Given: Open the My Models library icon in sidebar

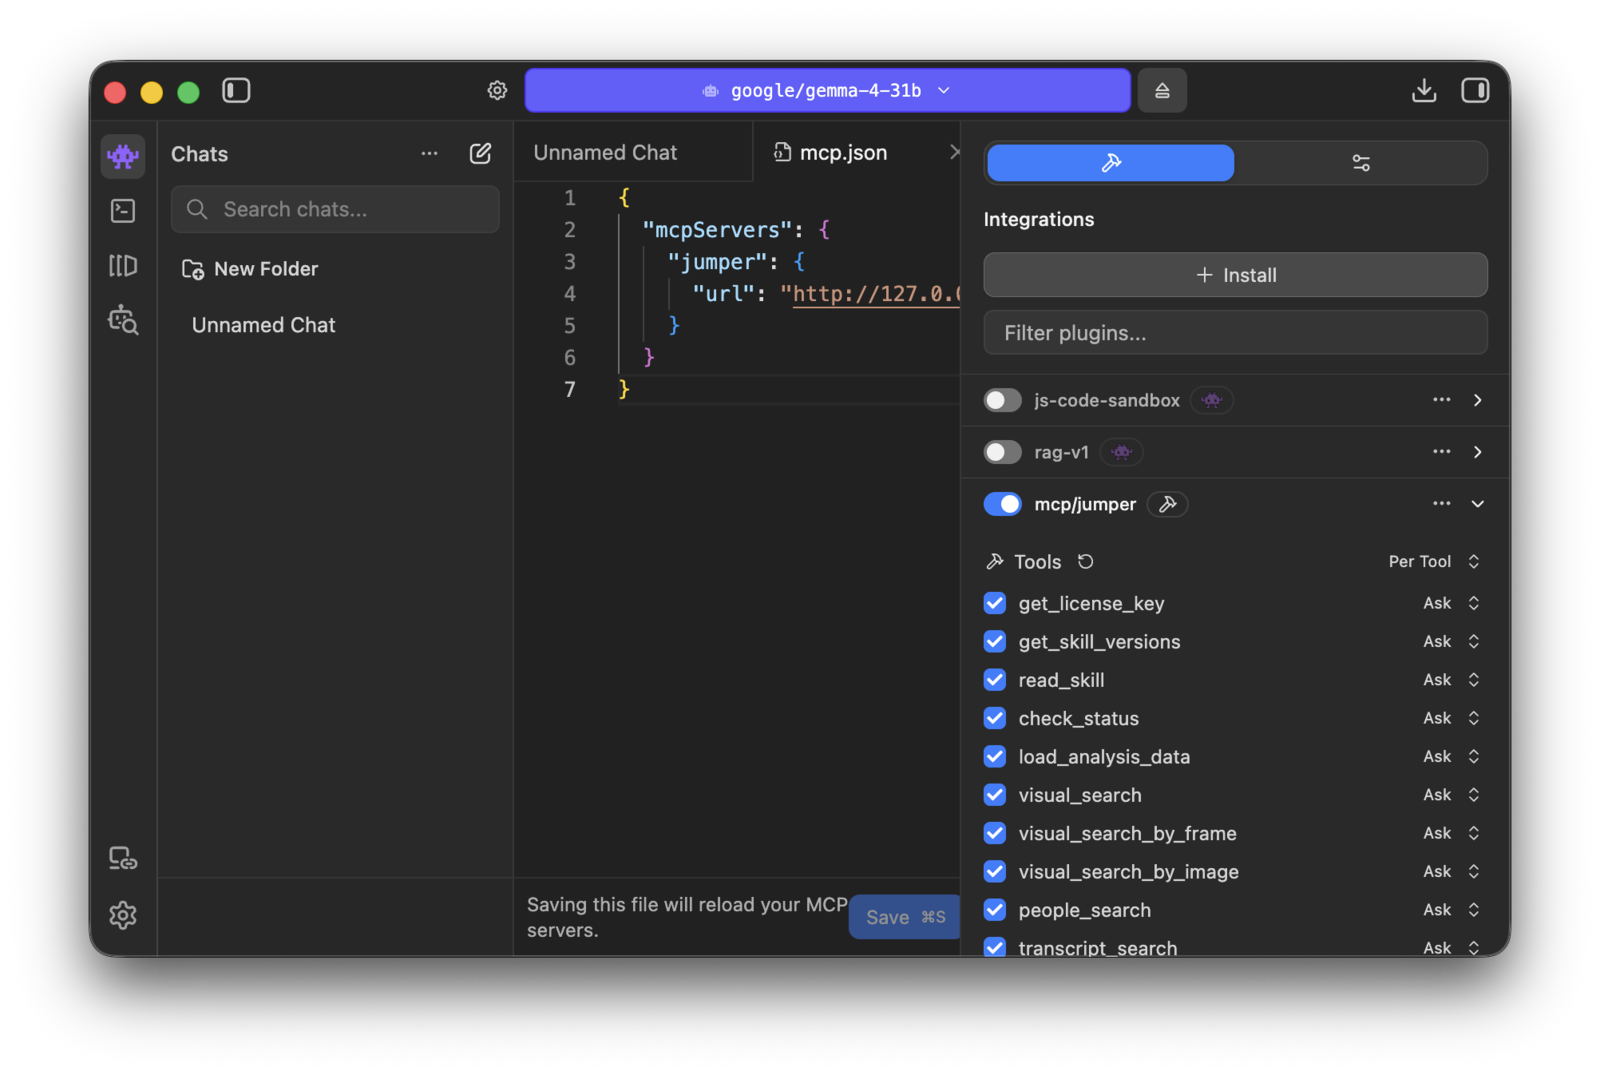Looking at the screenshot, I should [123, 265].
